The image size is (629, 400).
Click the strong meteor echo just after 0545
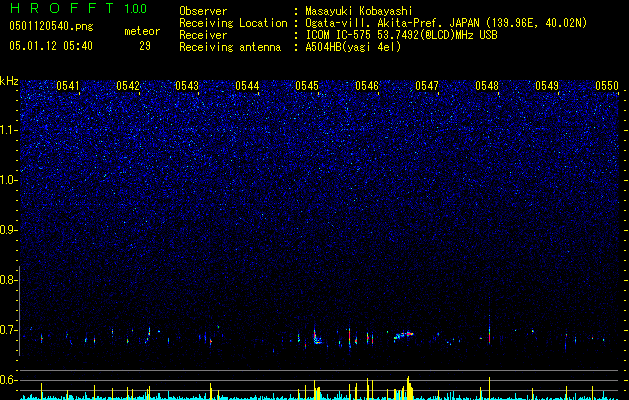pyautogui.click(x=317, y=337)
